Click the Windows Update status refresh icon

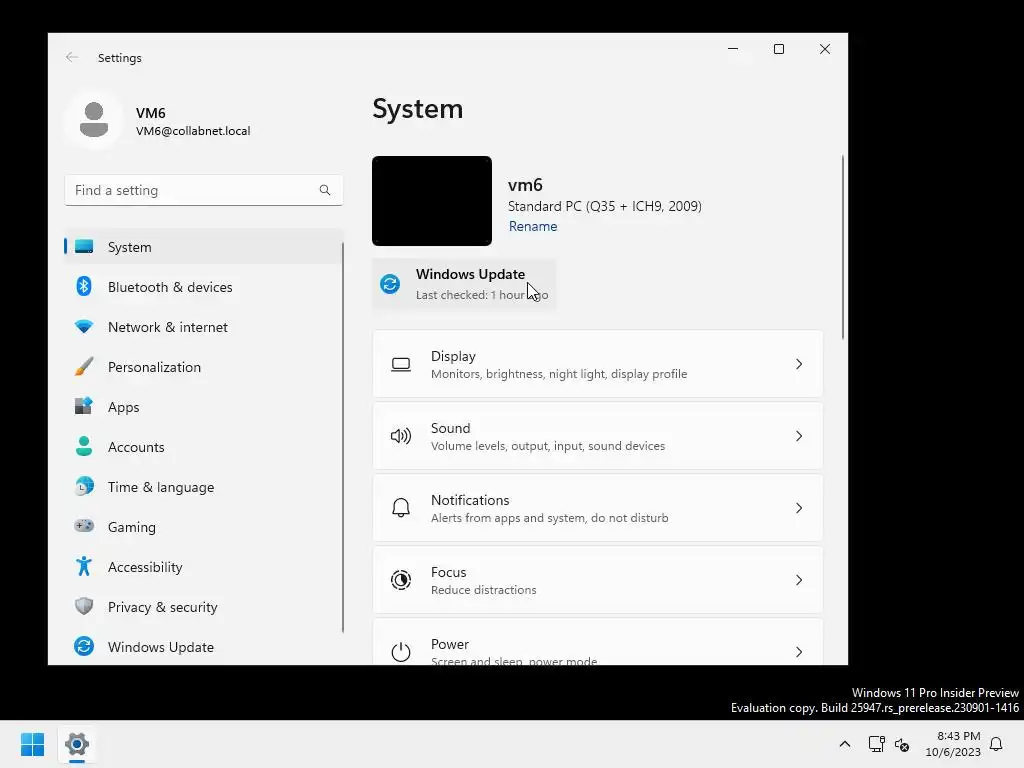[390, 284]
